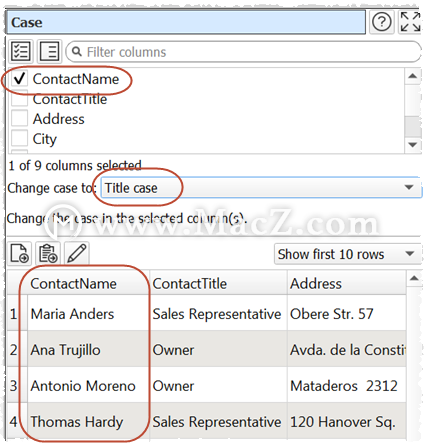425x446 pixels.
Task: Check the Address checkbox
Action: [19, 119]
